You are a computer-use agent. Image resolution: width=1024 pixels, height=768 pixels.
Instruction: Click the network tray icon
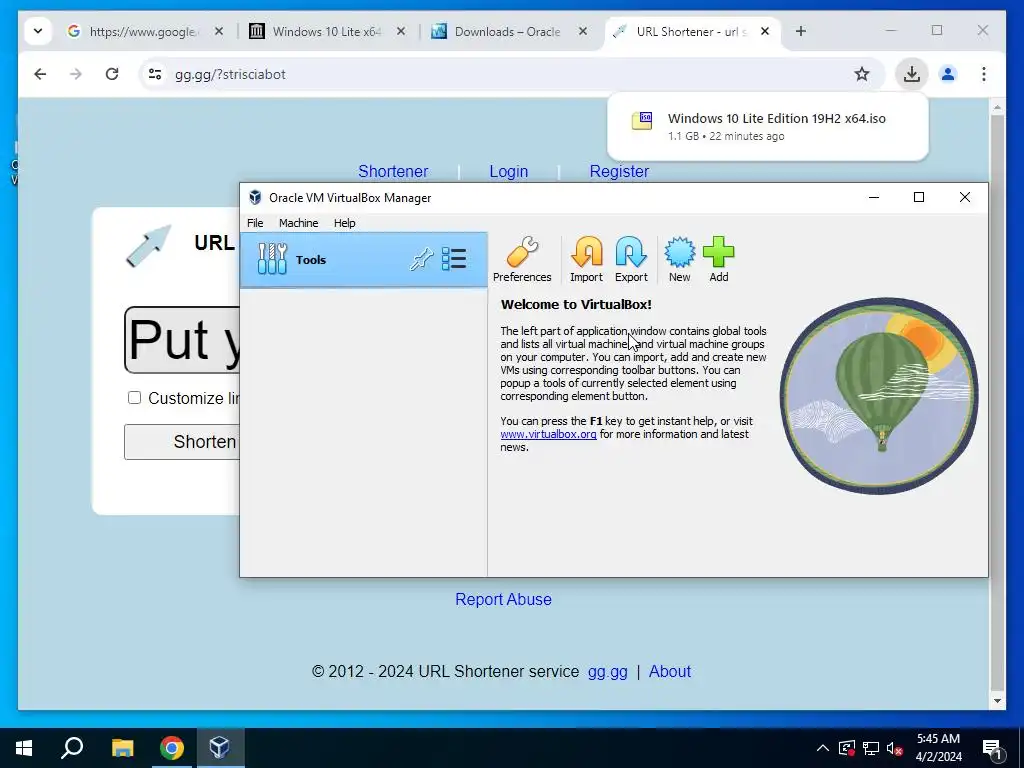[871, 748]
